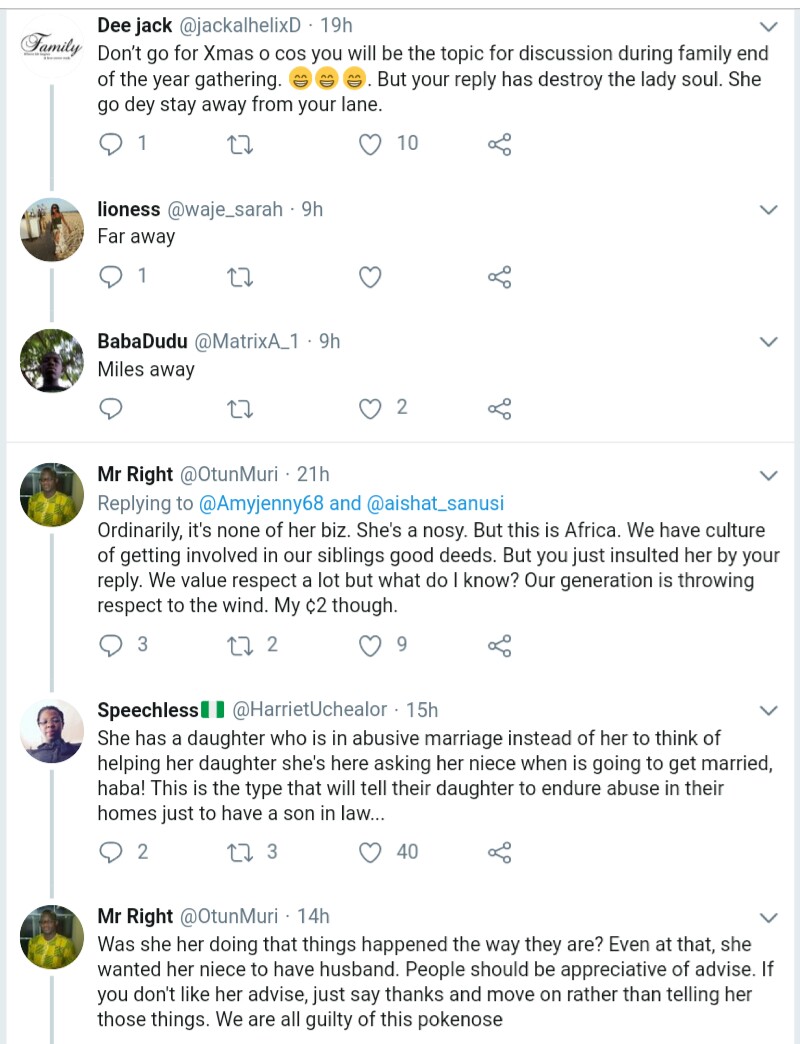800x1044 pixels.
Task: Open the dropdown arrow on Speechless's tweet
Action: (x=769, y=711)
